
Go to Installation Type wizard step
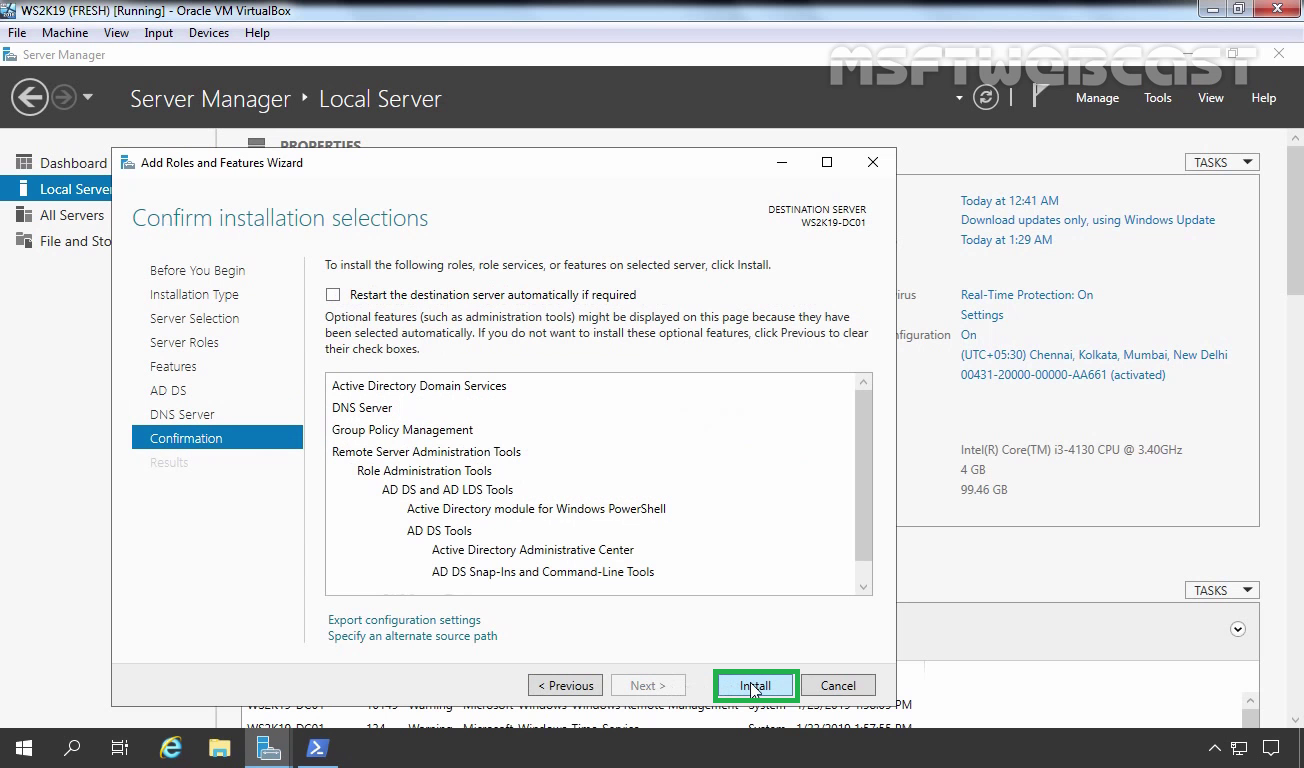(x=194, y=294)
